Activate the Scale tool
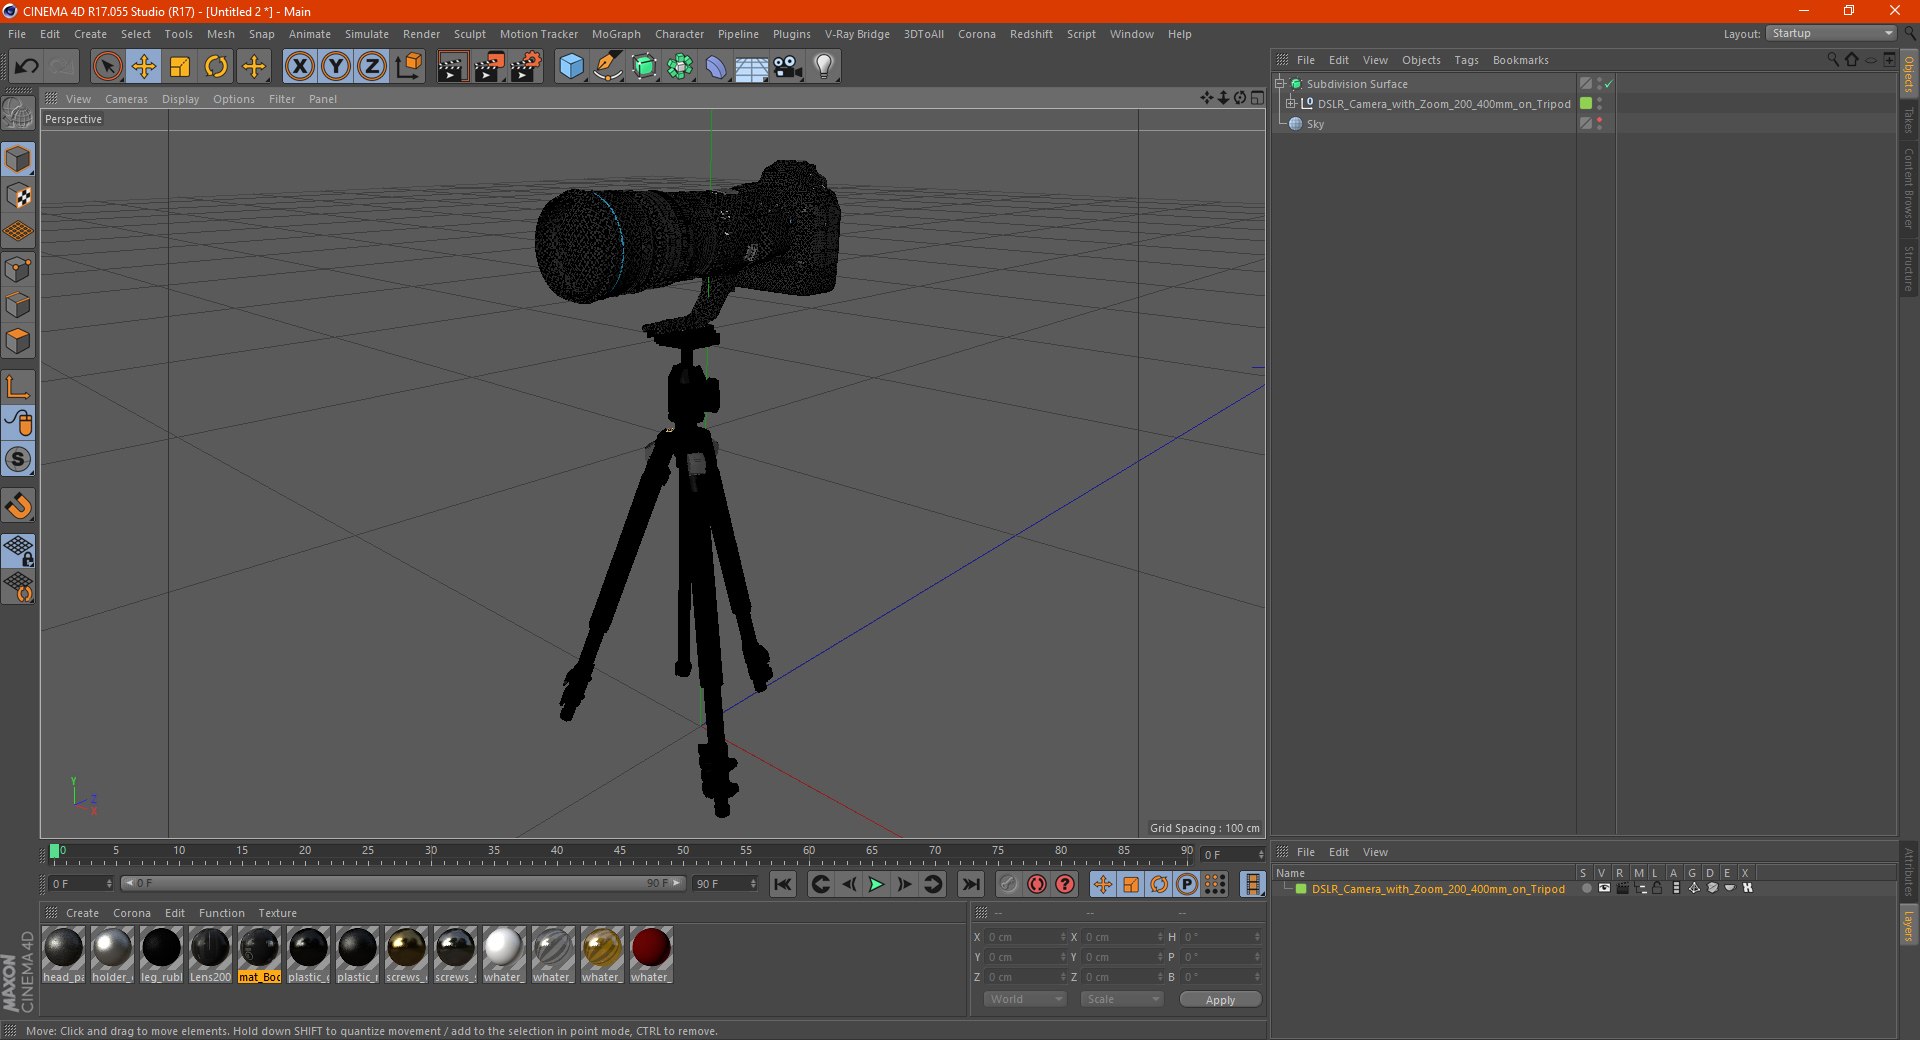 click(x=180, y=67)
